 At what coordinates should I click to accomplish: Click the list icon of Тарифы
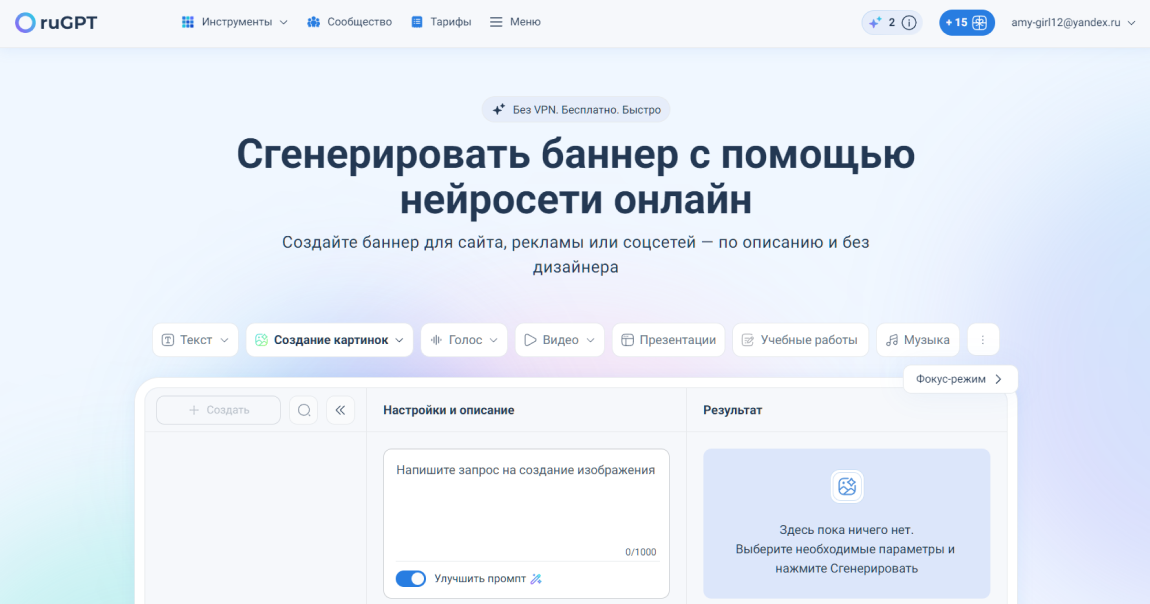click(417, 22)
